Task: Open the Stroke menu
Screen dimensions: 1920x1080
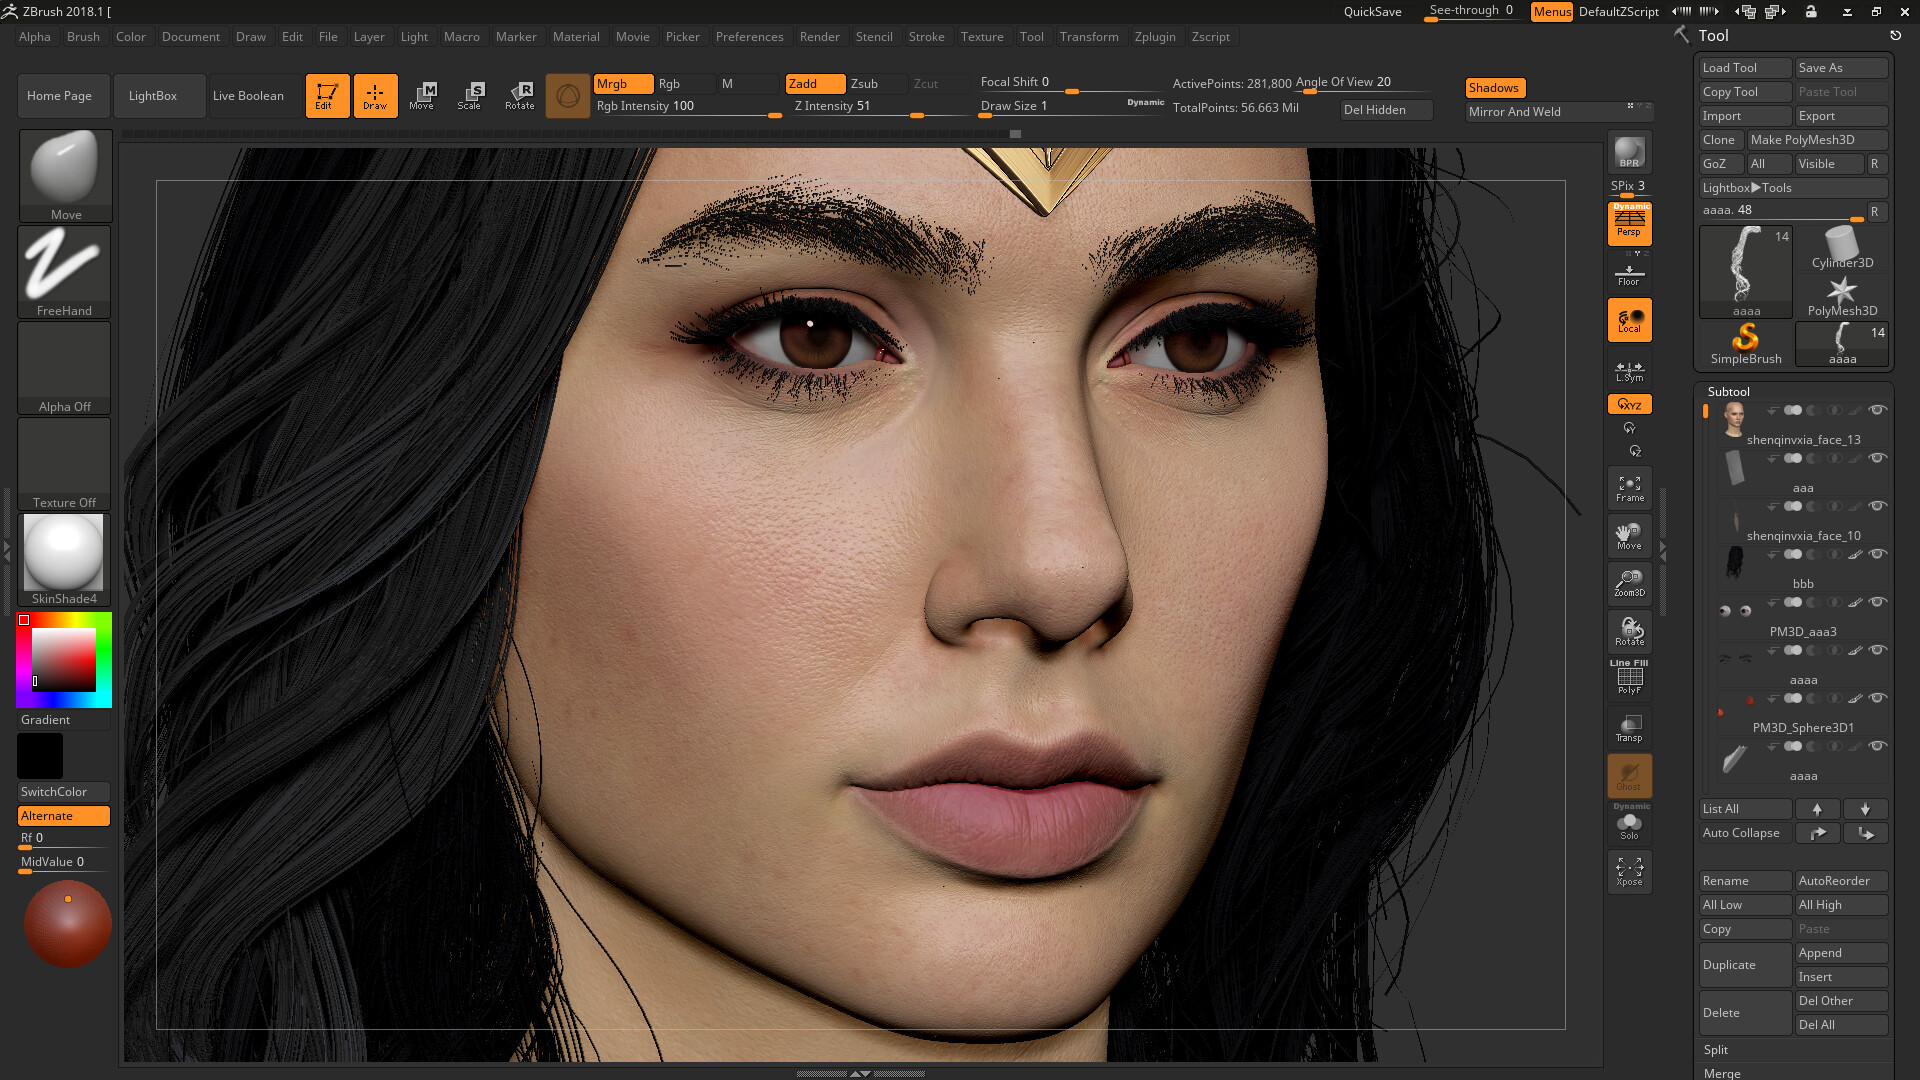Action: (926, 37)
